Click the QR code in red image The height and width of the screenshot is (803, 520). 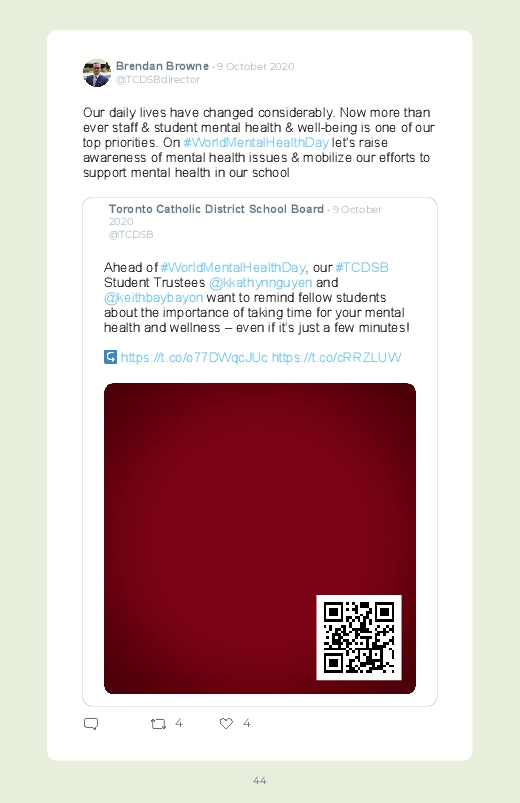[359, 638]
